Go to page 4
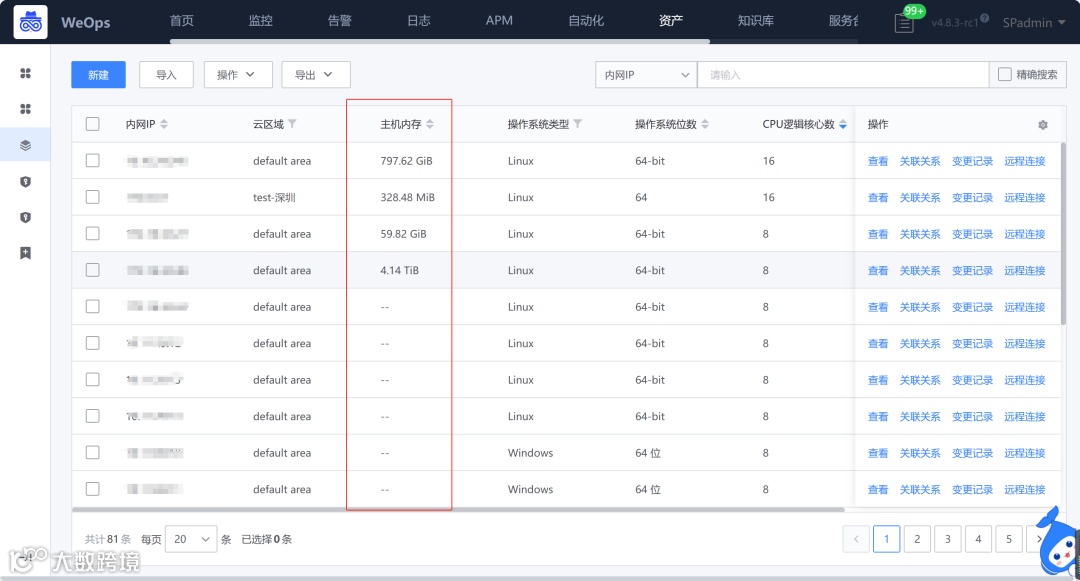The image size is (1080, 581). [x=978, y=539]
